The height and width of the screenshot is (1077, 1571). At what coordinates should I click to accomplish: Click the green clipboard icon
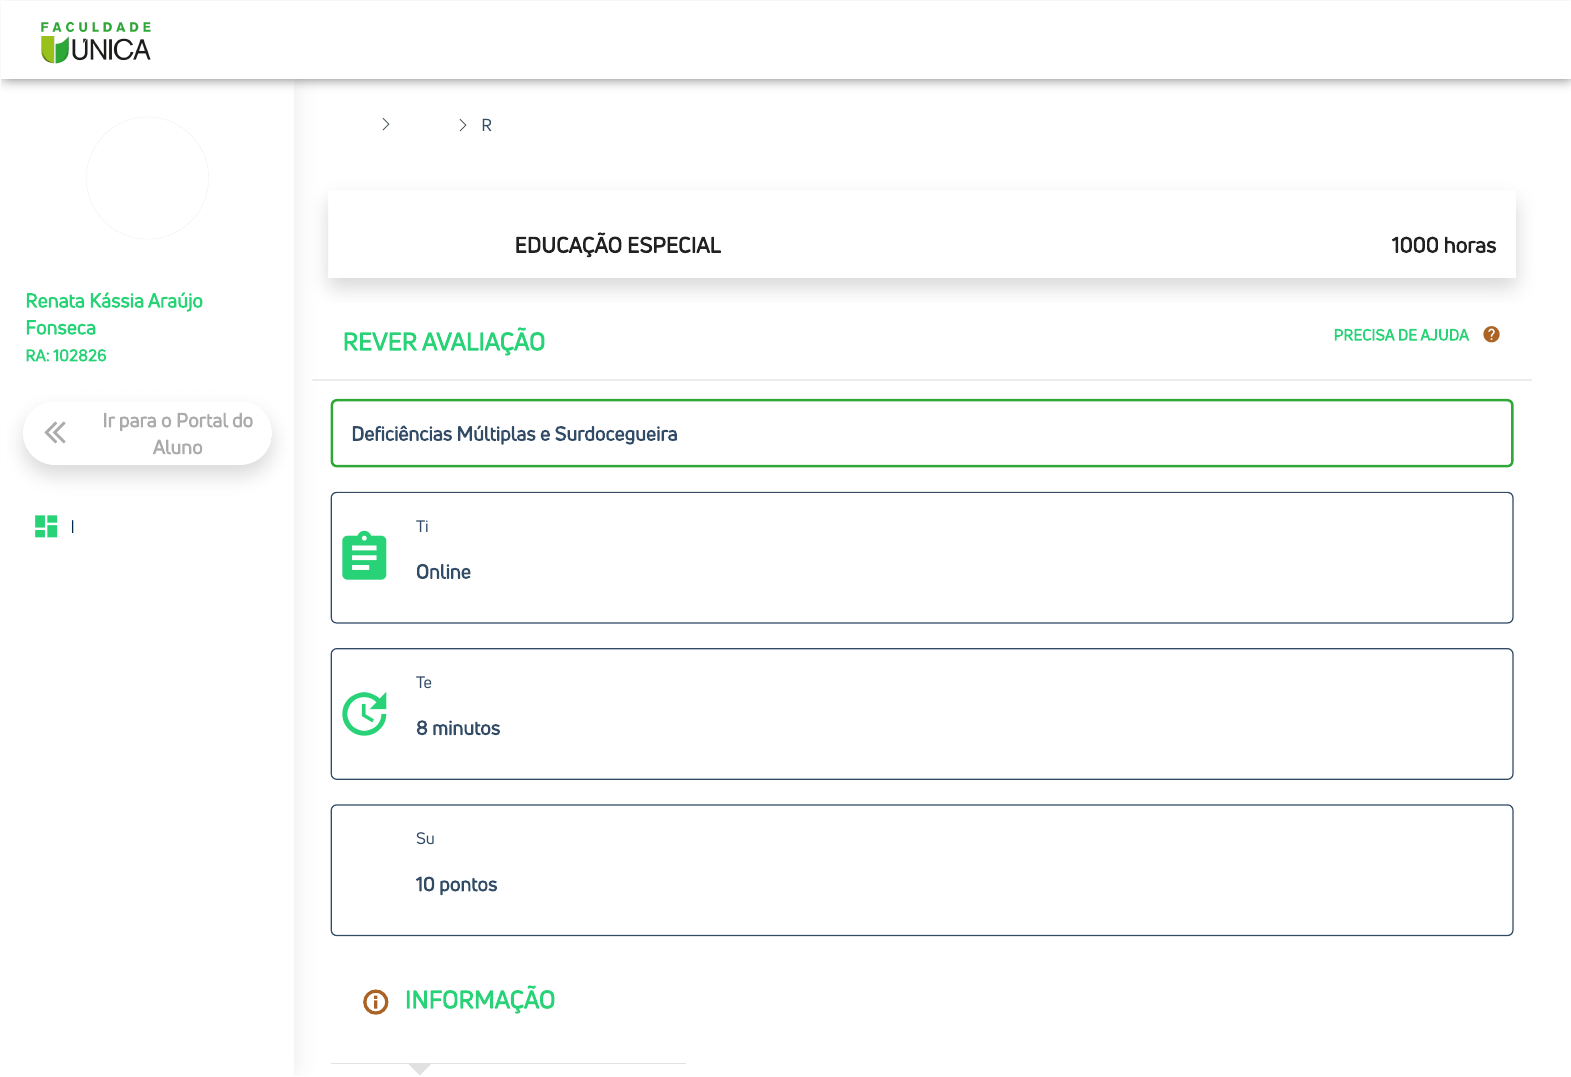click(x=364, y=556)
